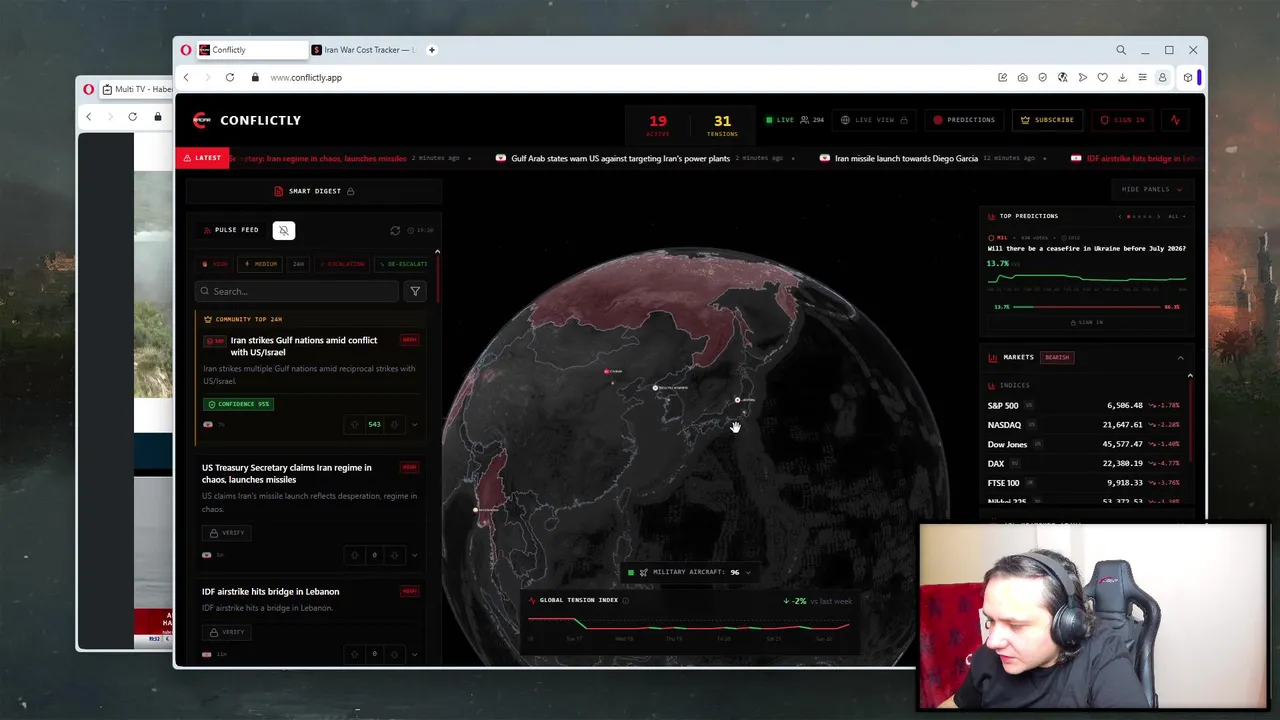This screenshot has width=1280, height=720.
Task: Open the browser snapshot camera icon
Action: coord(1022,77)
